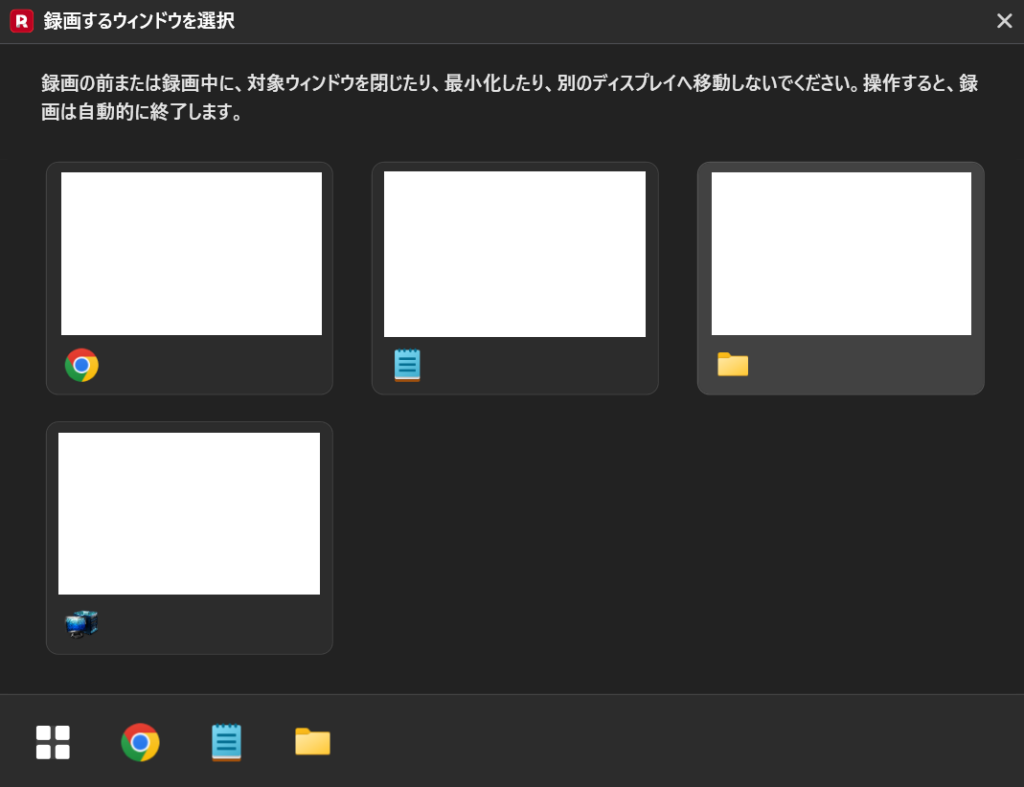This screenshot has height=787, width=1024.
Task: Click the Notepad badge below its window preview
Action: click(407, 365)
